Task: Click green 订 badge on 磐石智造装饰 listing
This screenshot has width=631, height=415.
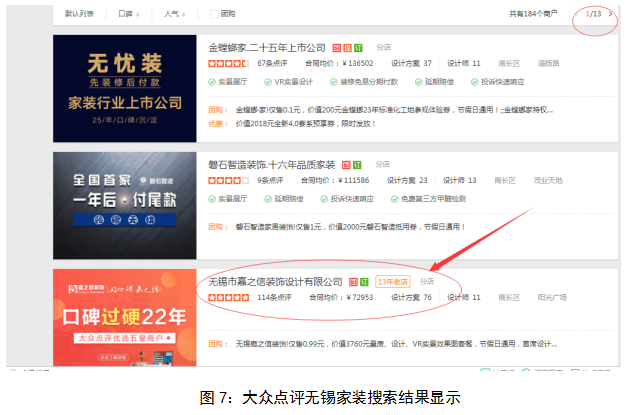Action: click(x=357, y=165)
